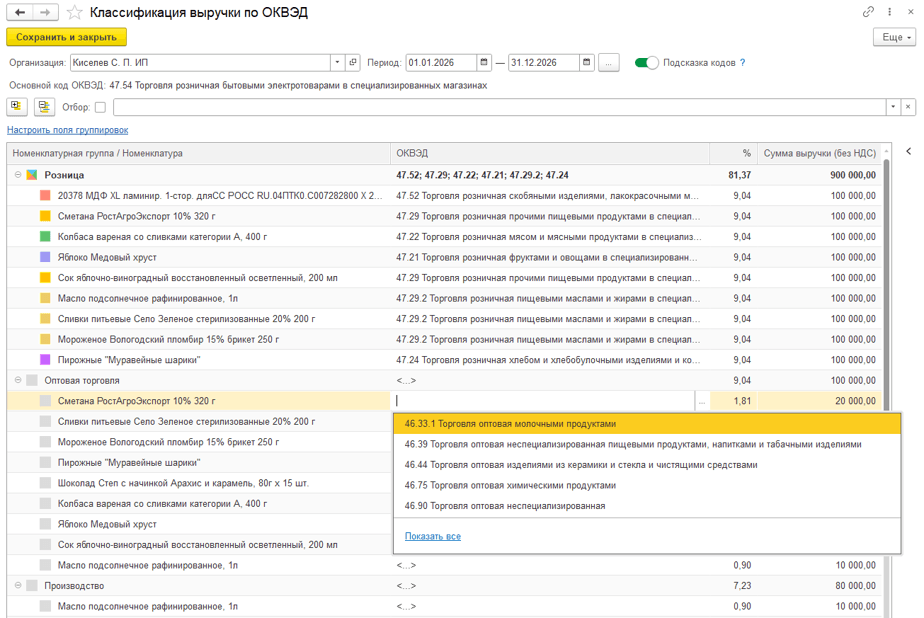The image size is (924, 618).
Task: Click the back navigation arrow
Action: pyautogui.click(x=20, y=12)
